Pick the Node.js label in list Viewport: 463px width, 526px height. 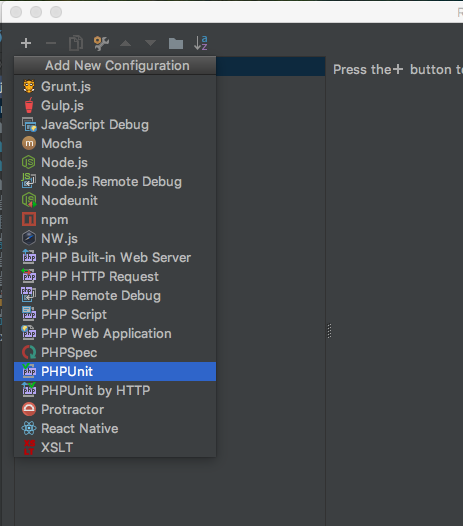pos(64,163)
